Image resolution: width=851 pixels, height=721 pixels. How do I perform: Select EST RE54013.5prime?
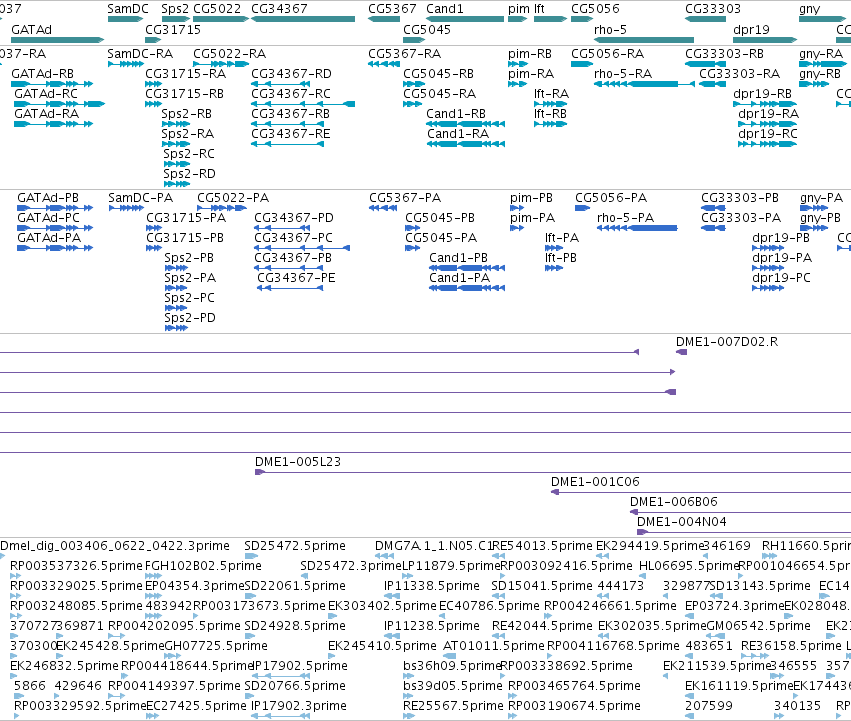[x=498, y=555]
